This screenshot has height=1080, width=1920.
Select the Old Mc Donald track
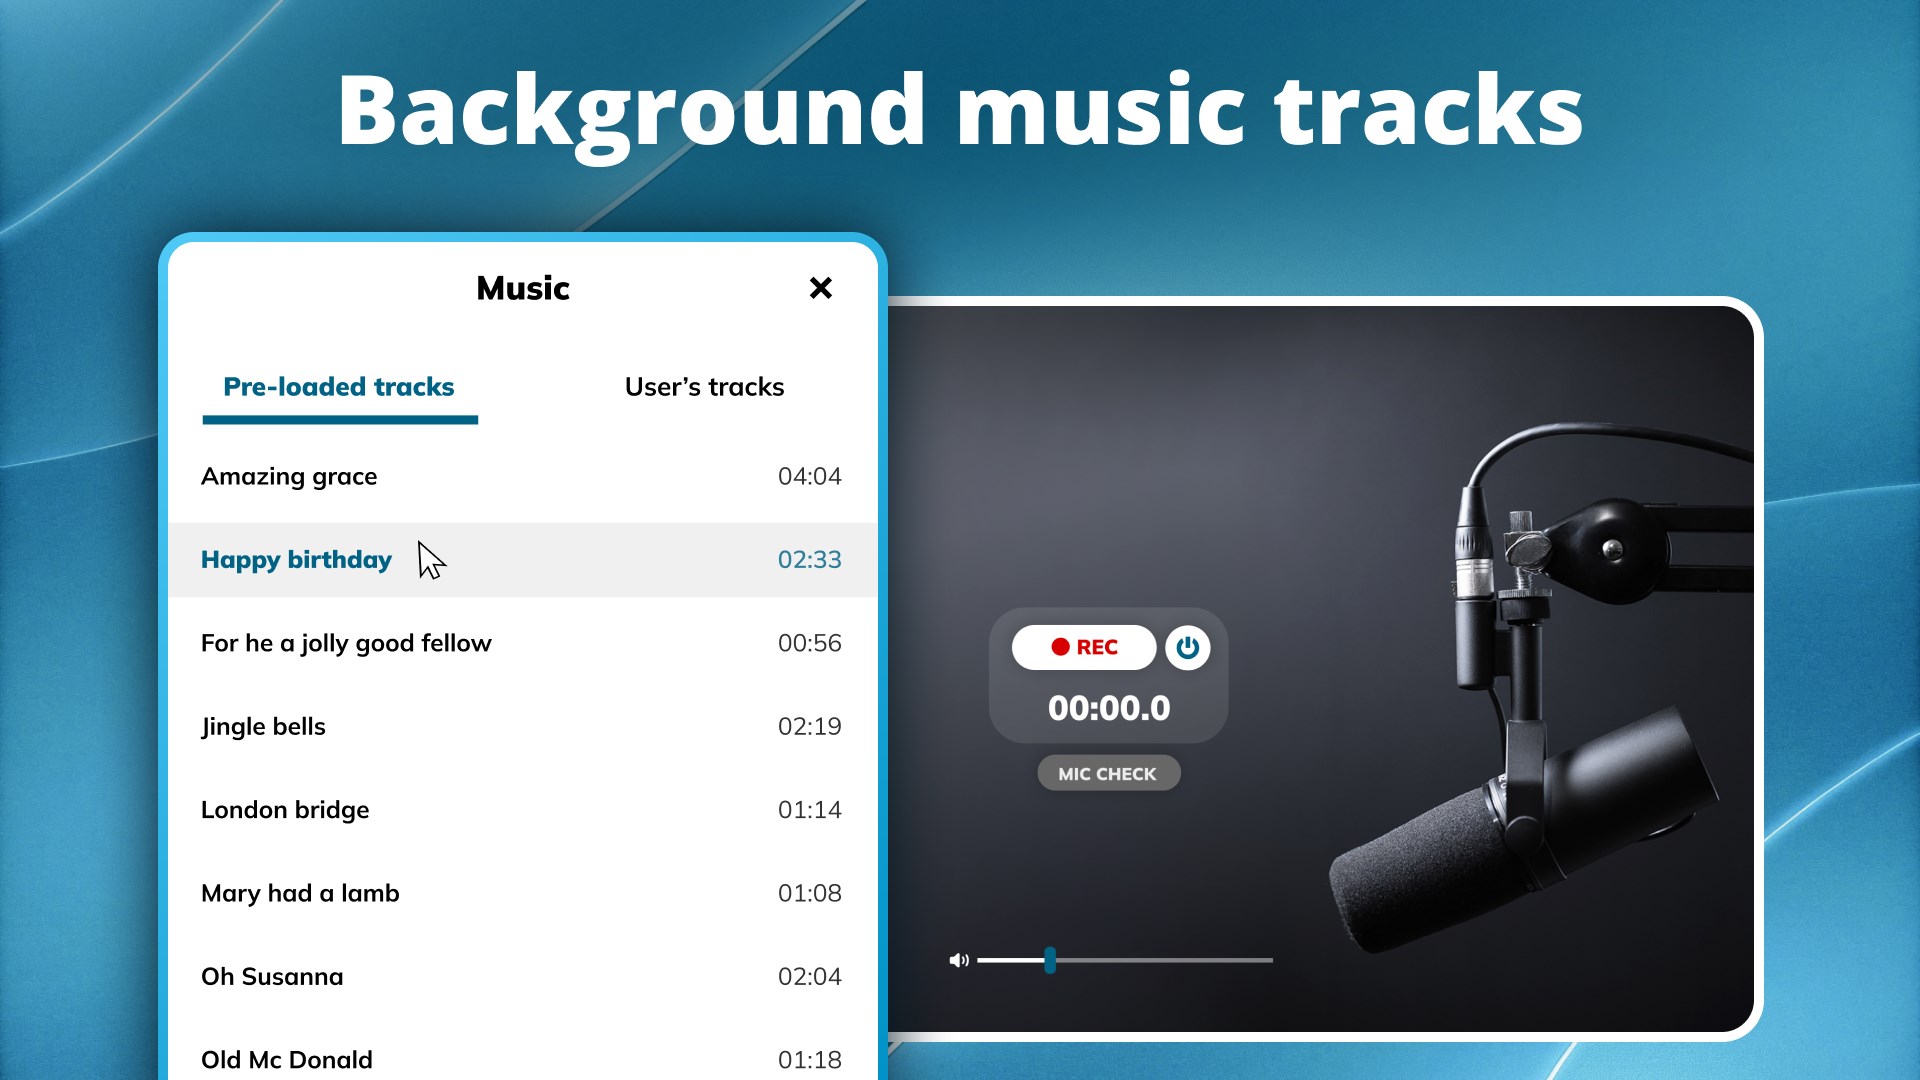point(287,1059)
